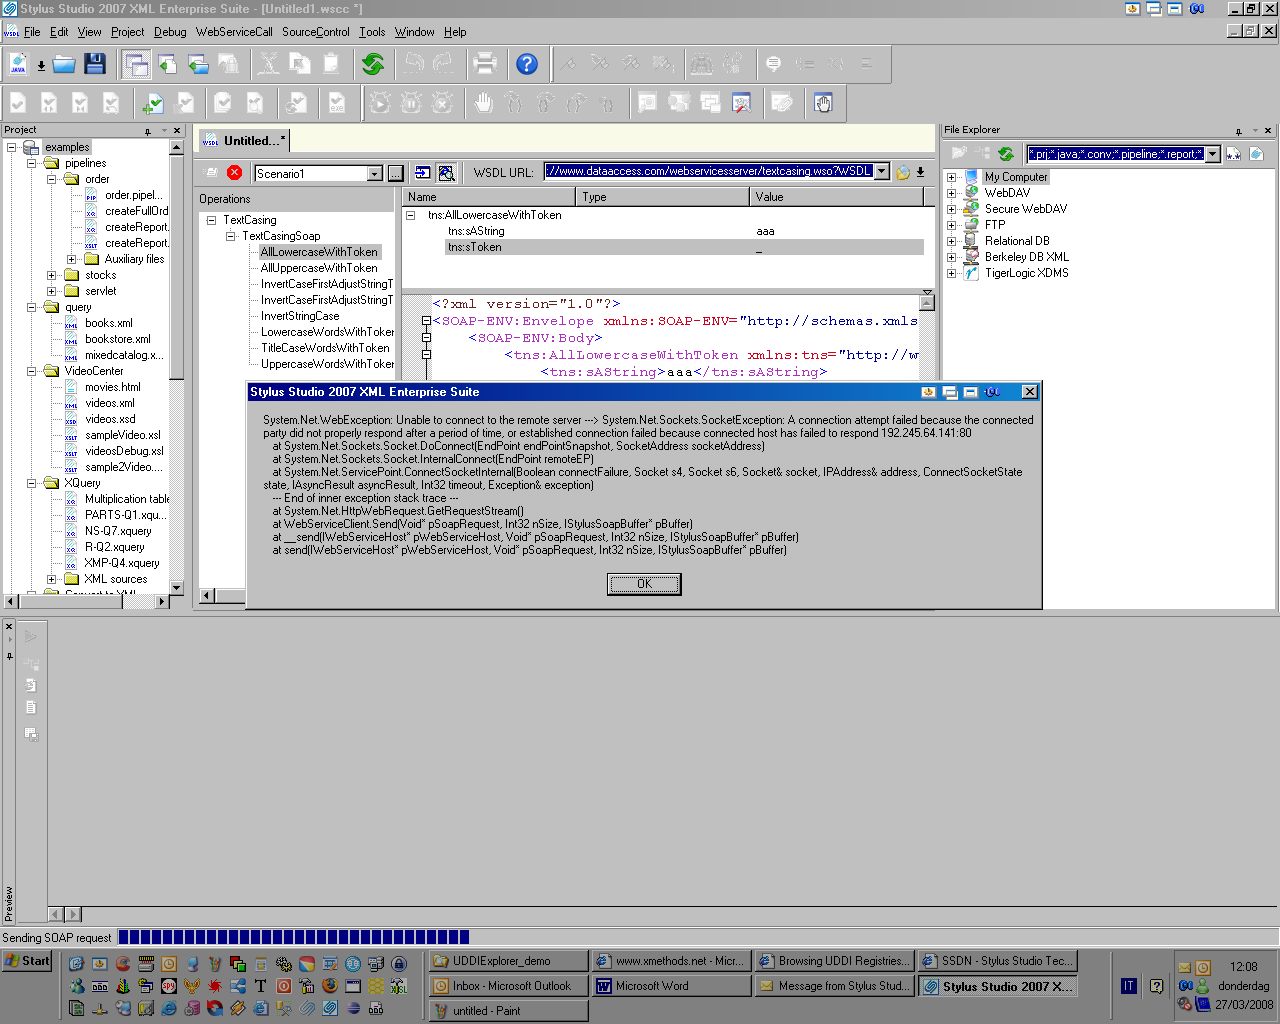Select sampleVideo.xsl in the Project tree
Viewport: 1280px width, 1024px height.
pos(122,435)
